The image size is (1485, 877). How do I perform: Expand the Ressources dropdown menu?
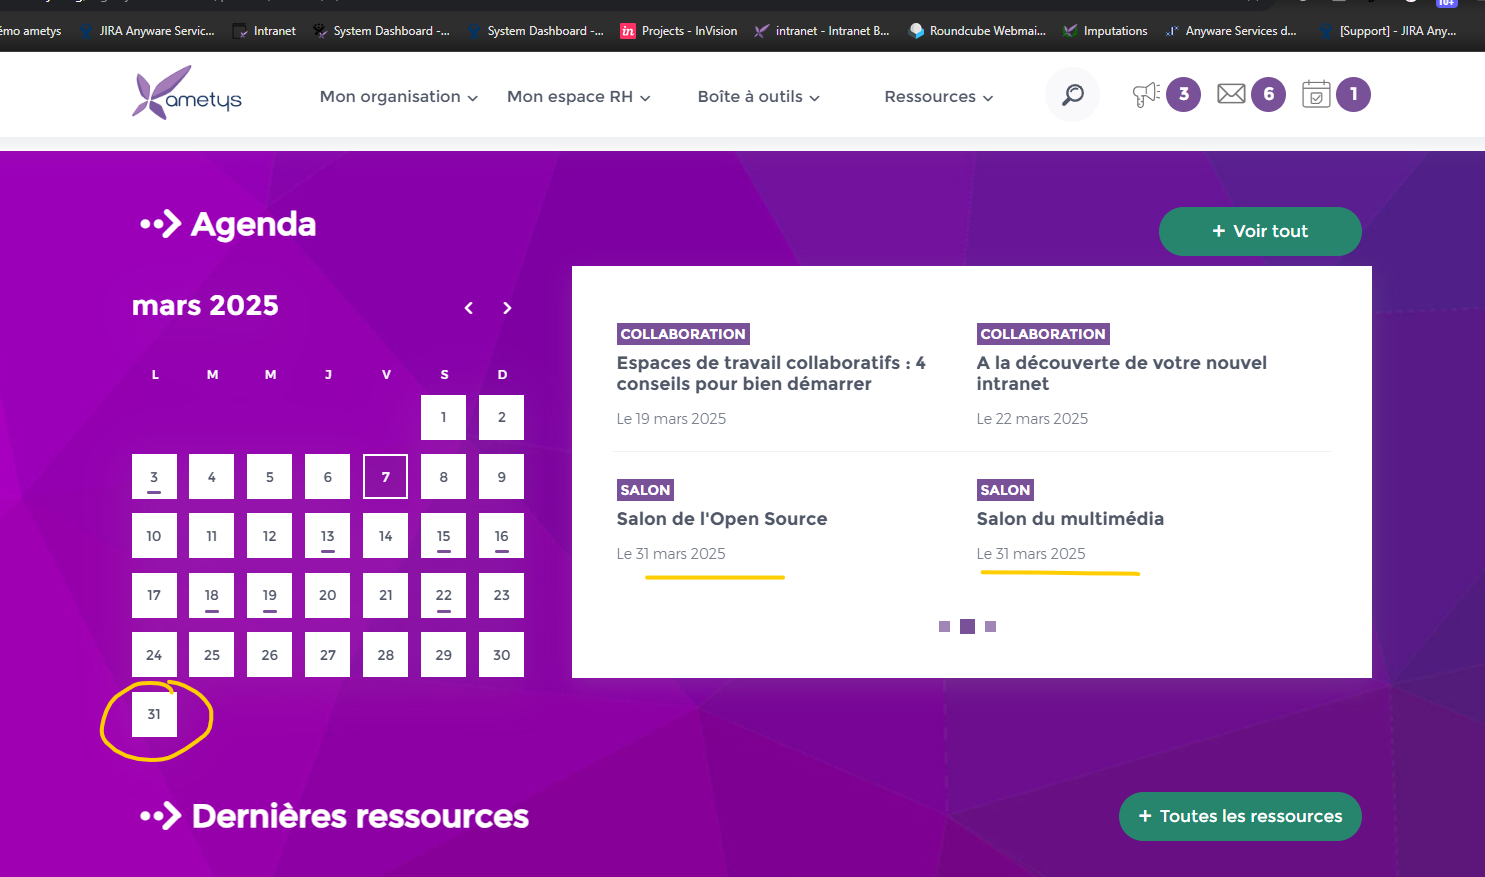click(x=938, y=97)
